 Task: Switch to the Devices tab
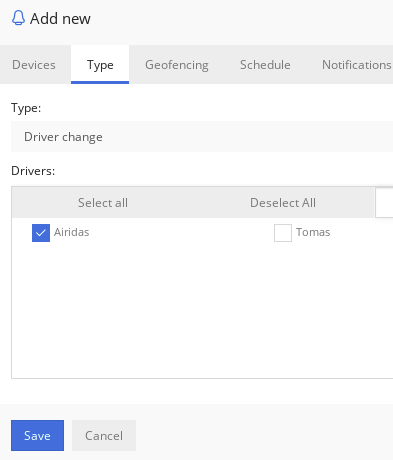pos(34,65)
